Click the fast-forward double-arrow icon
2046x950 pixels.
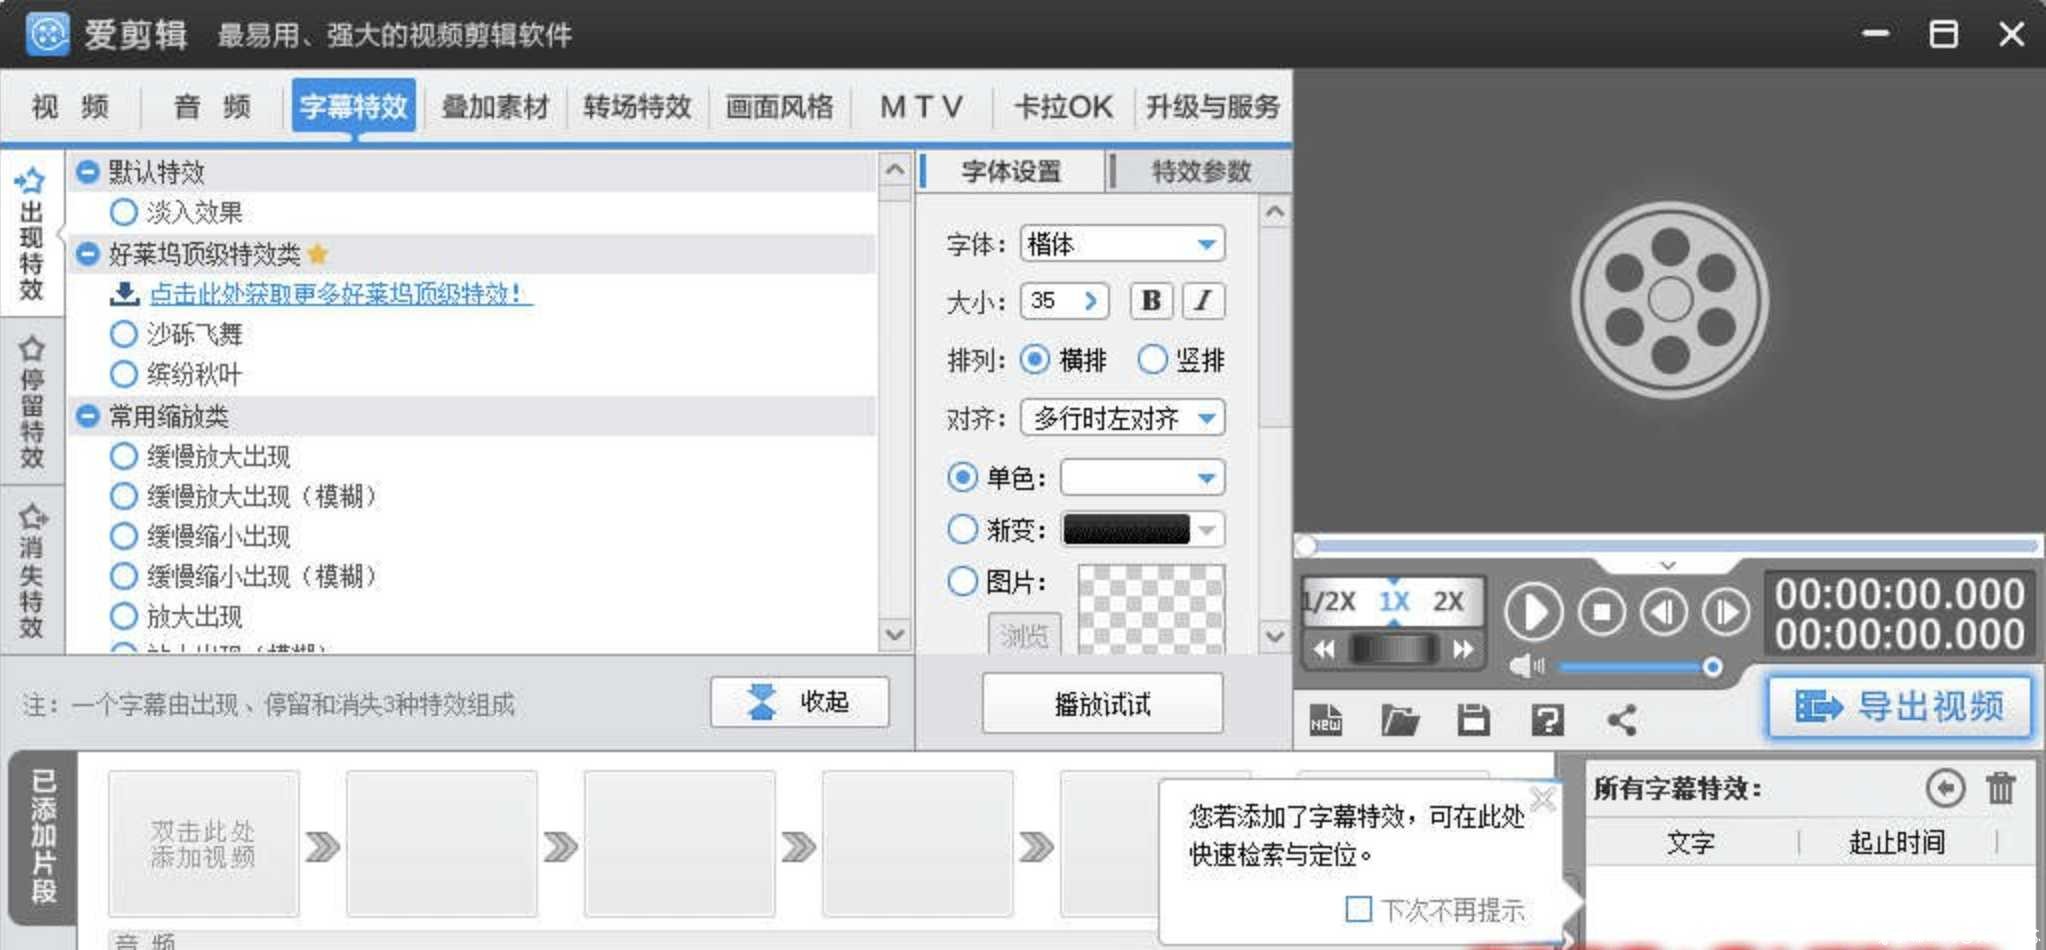click(x=1463, y=650)
